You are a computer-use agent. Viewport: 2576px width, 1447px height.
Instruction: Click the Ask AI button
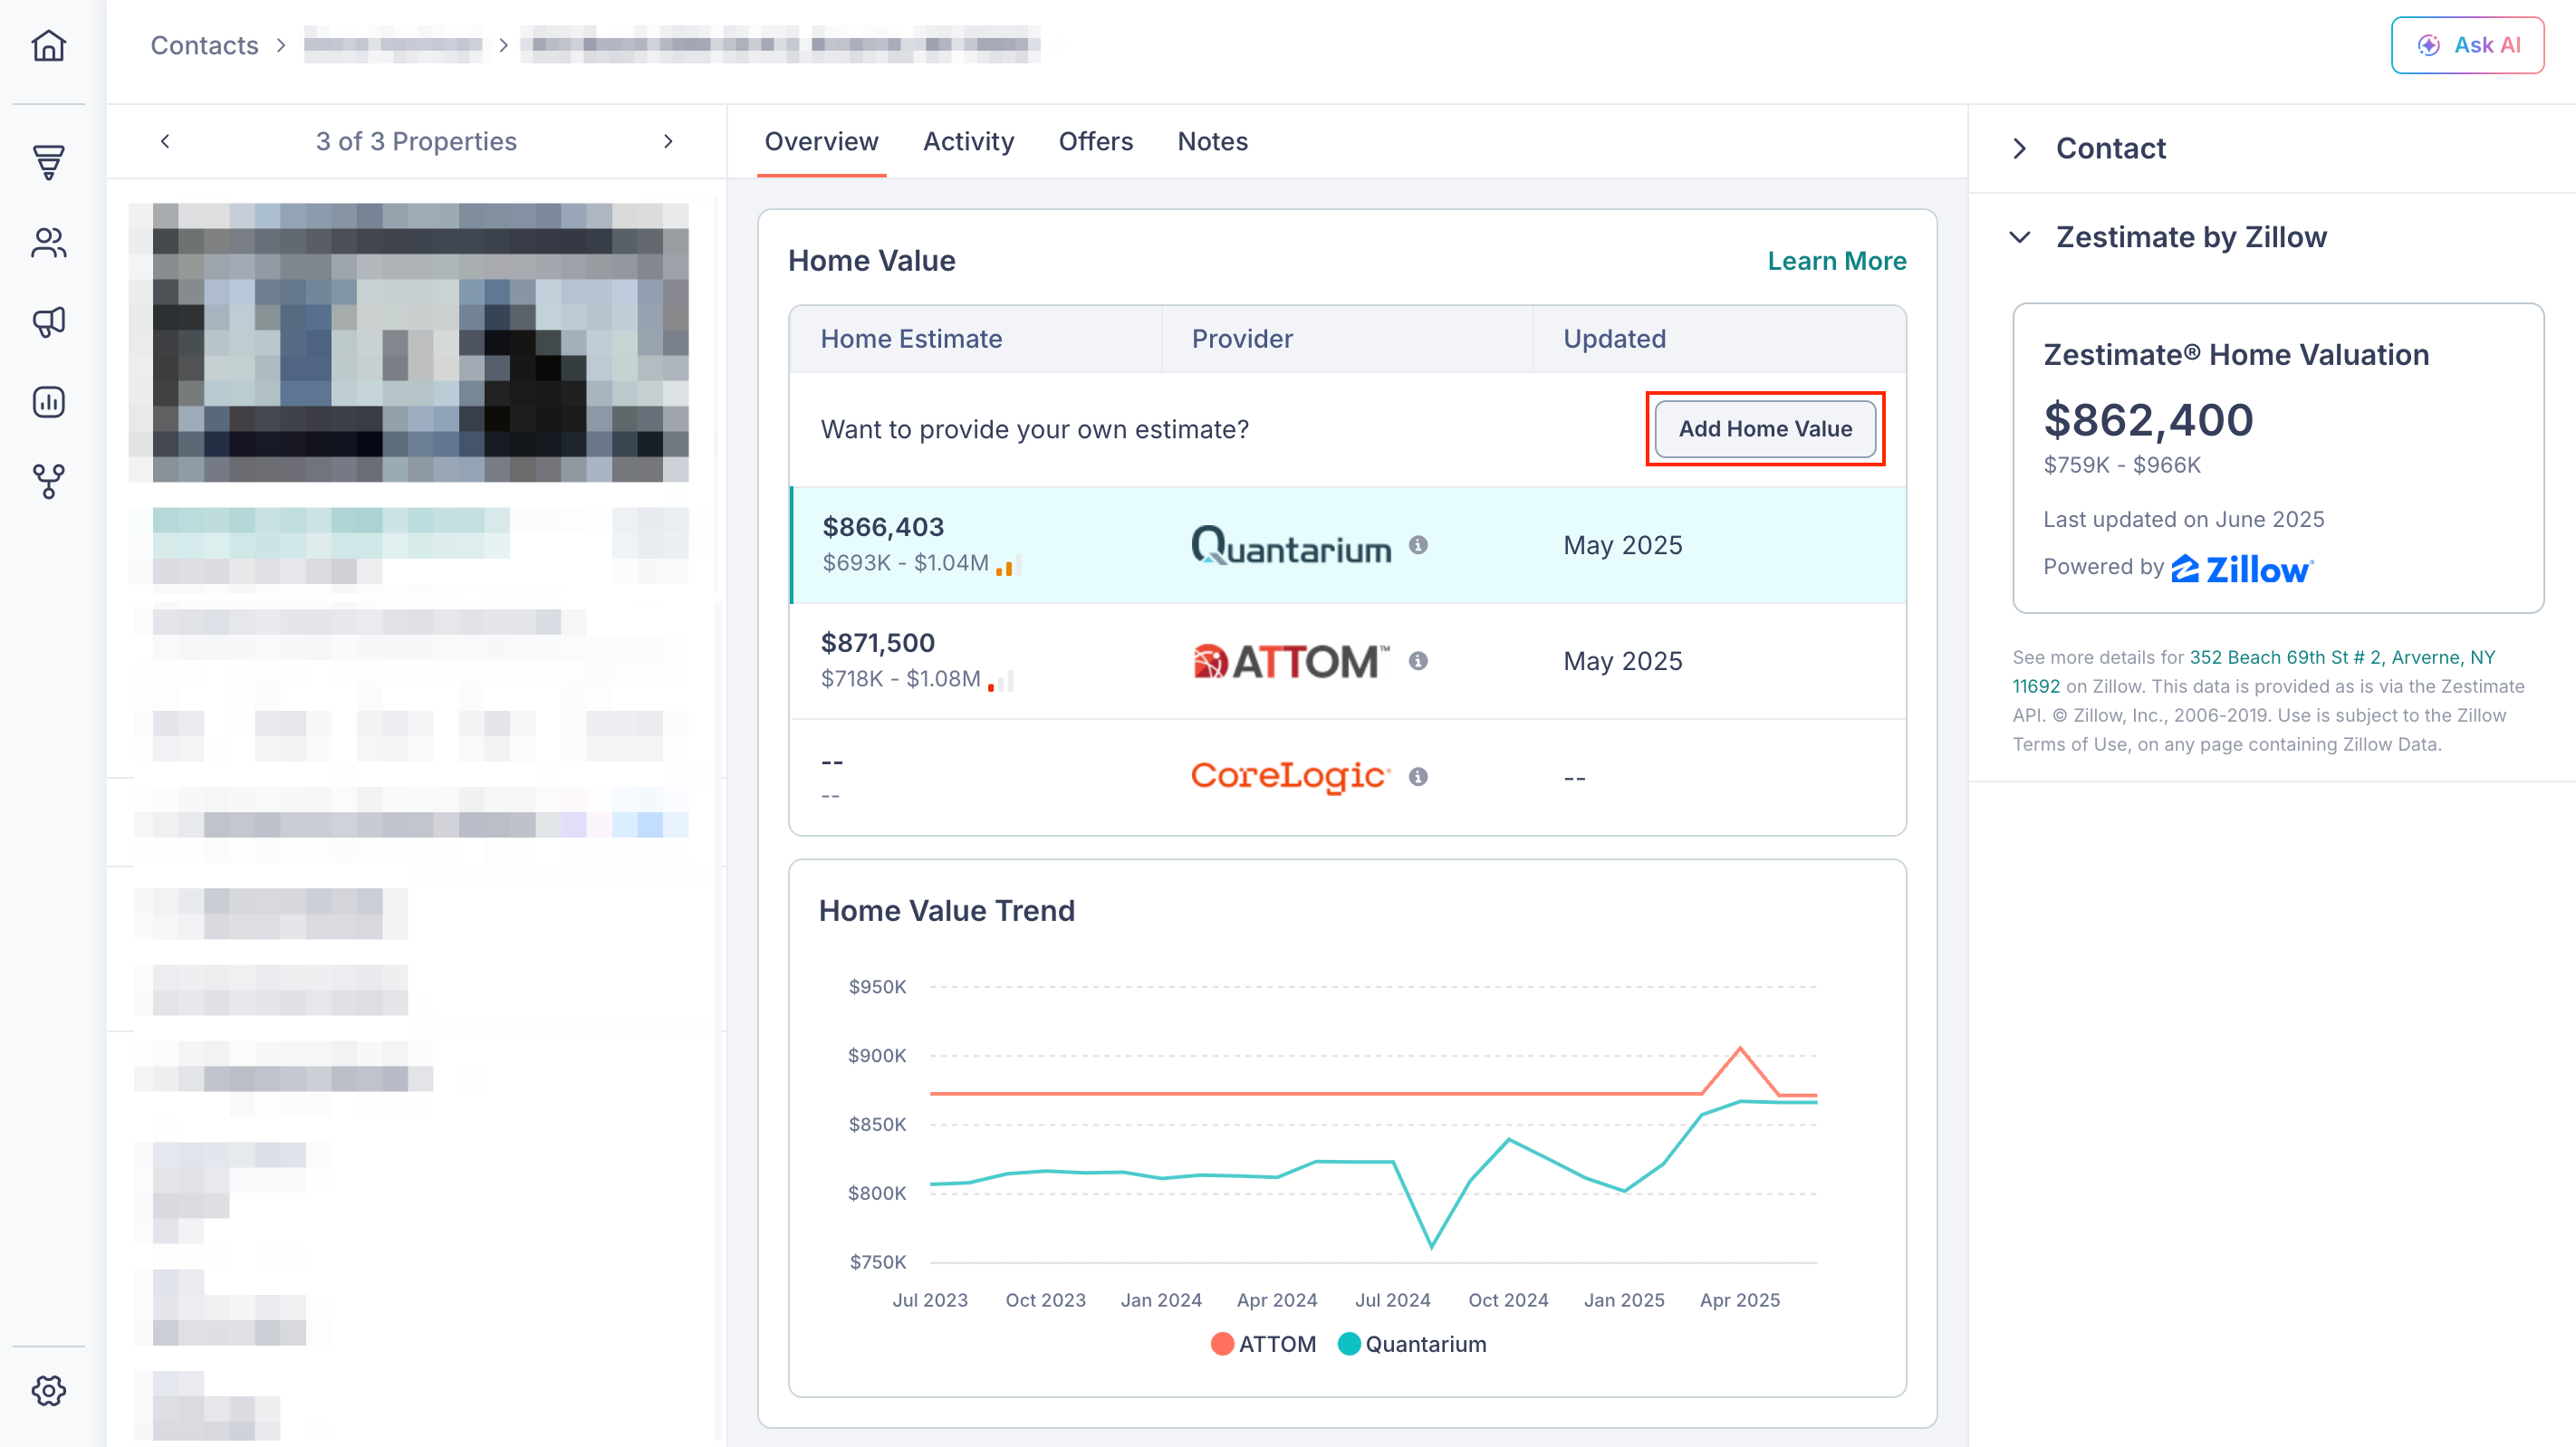pos(2467,45)
